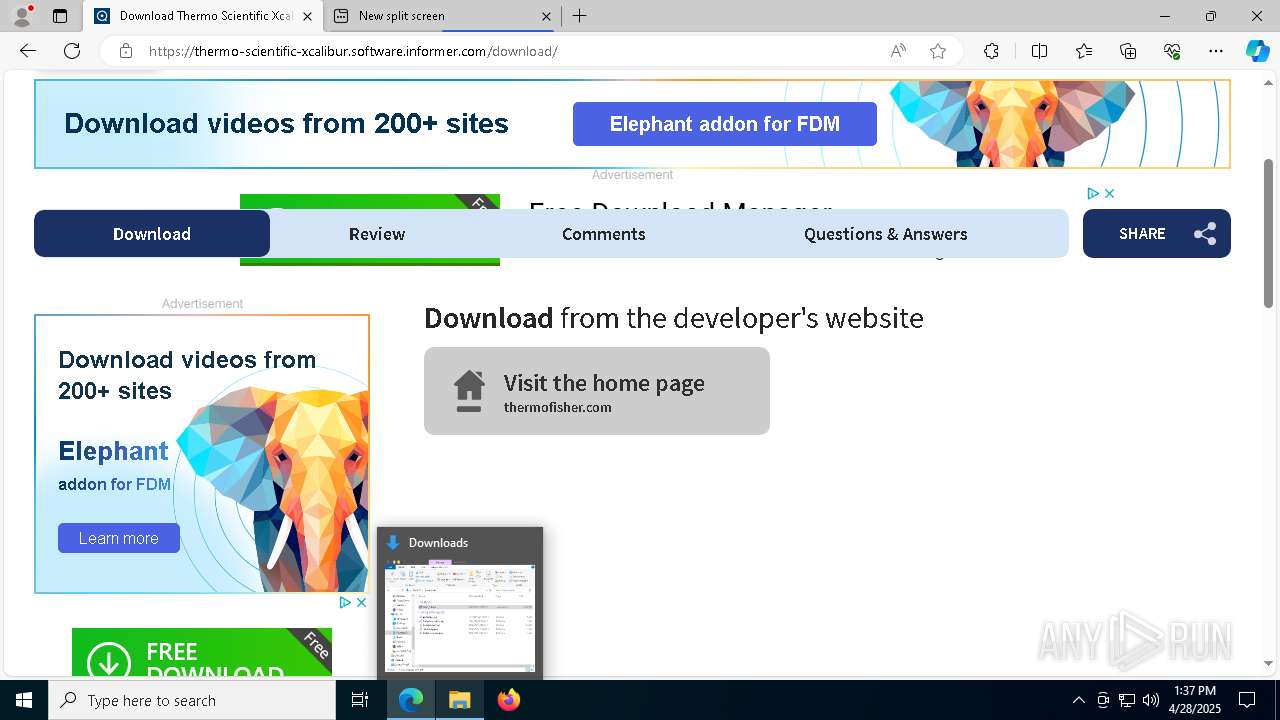Open Browser essentials heart icon

[1172, 51]
